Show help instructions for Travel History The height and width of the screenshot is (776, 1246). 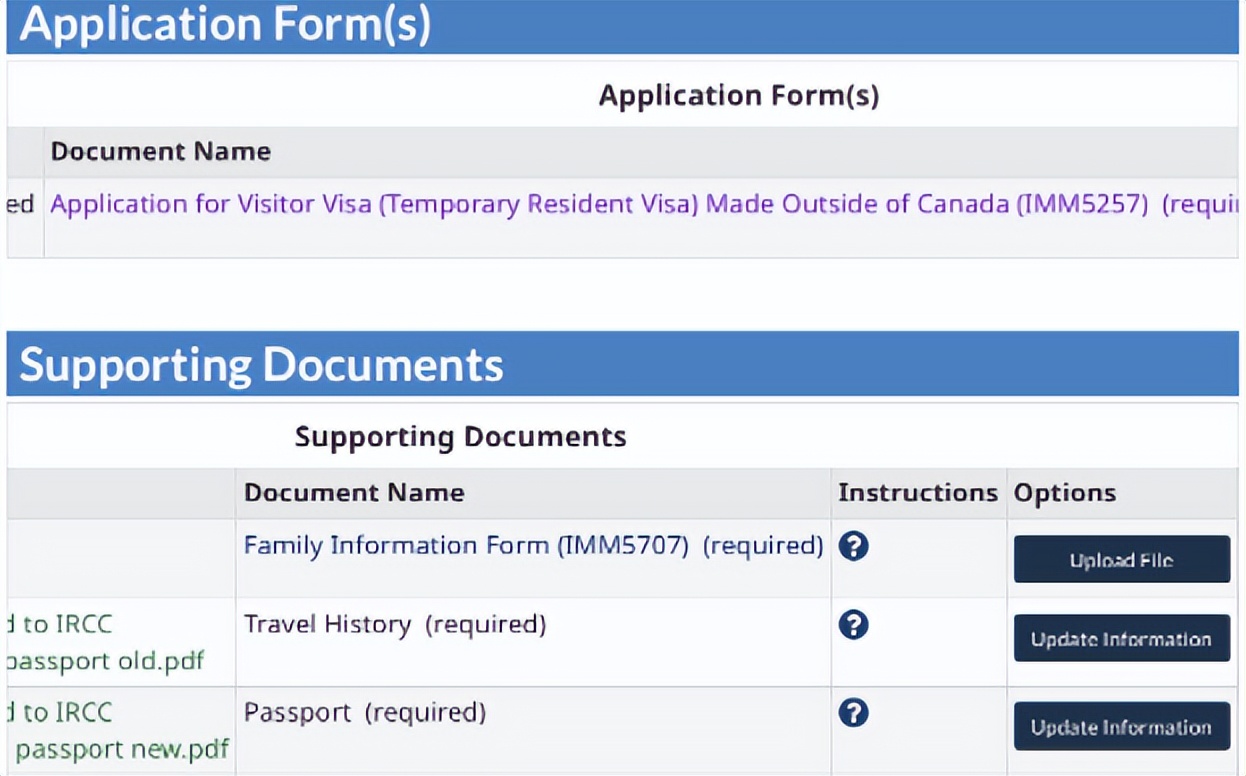853,625
